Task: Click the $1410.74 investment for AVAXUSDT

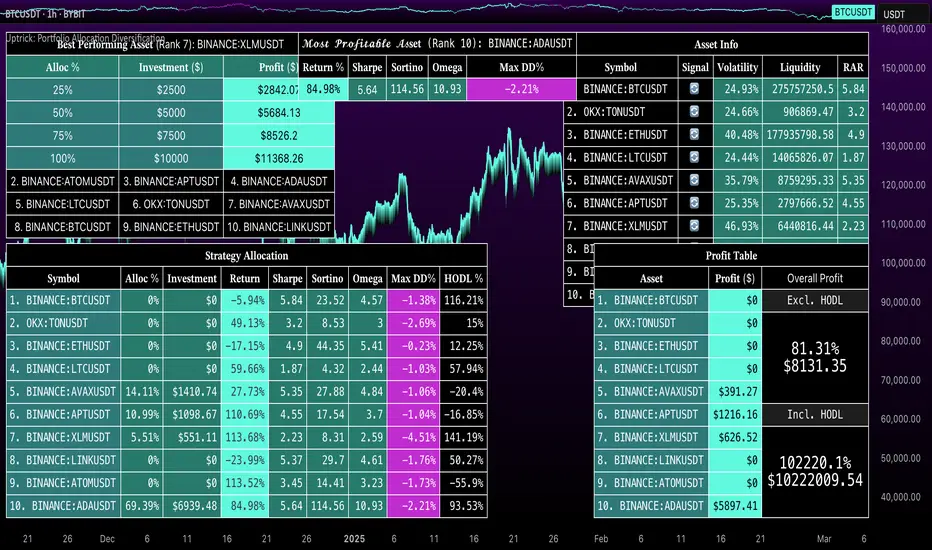Action: click(x=192, y=392)
